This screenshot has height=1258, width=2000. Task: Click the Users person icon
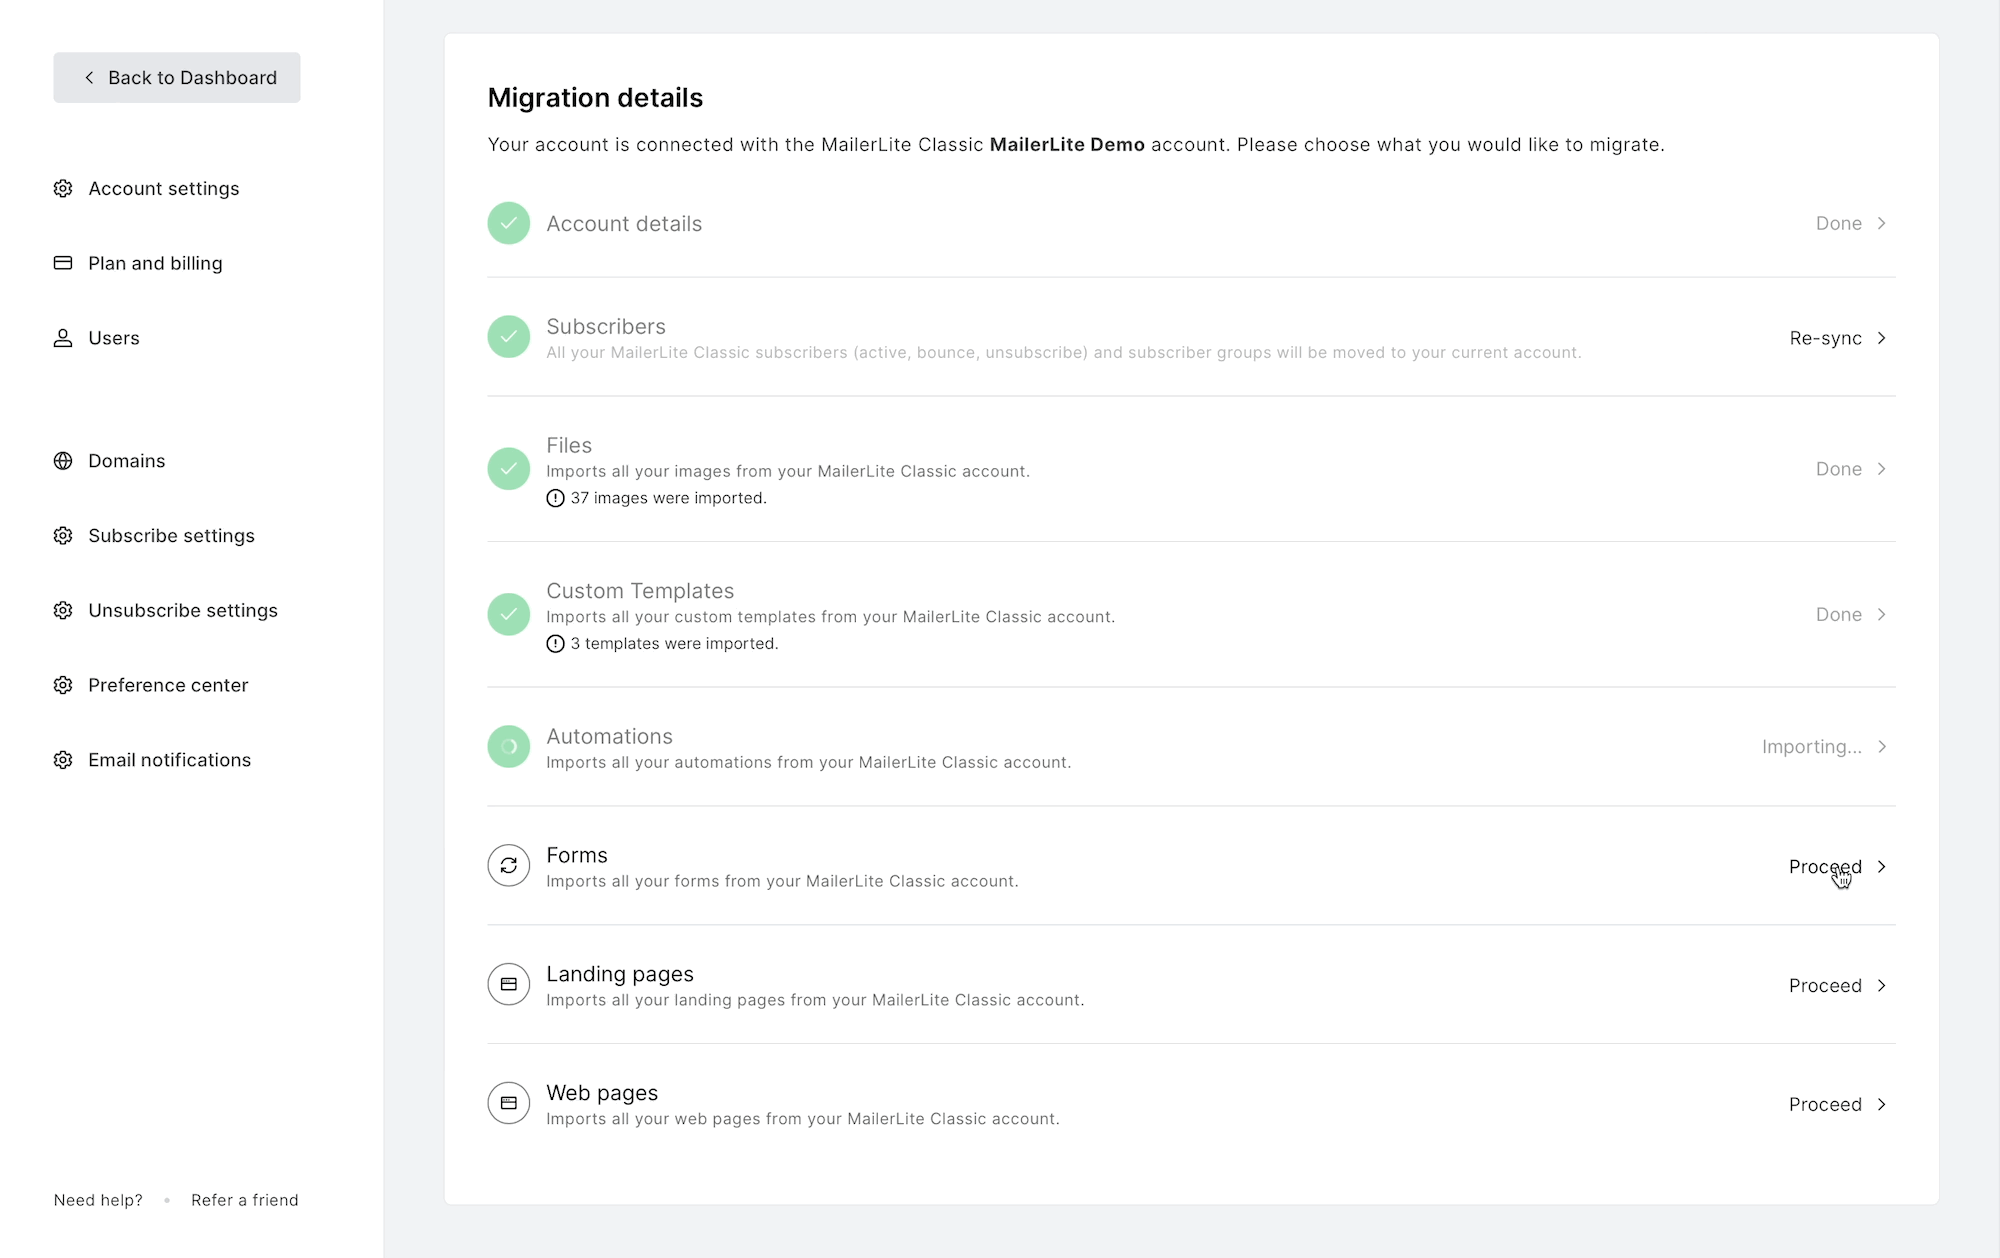click(63, 338)
